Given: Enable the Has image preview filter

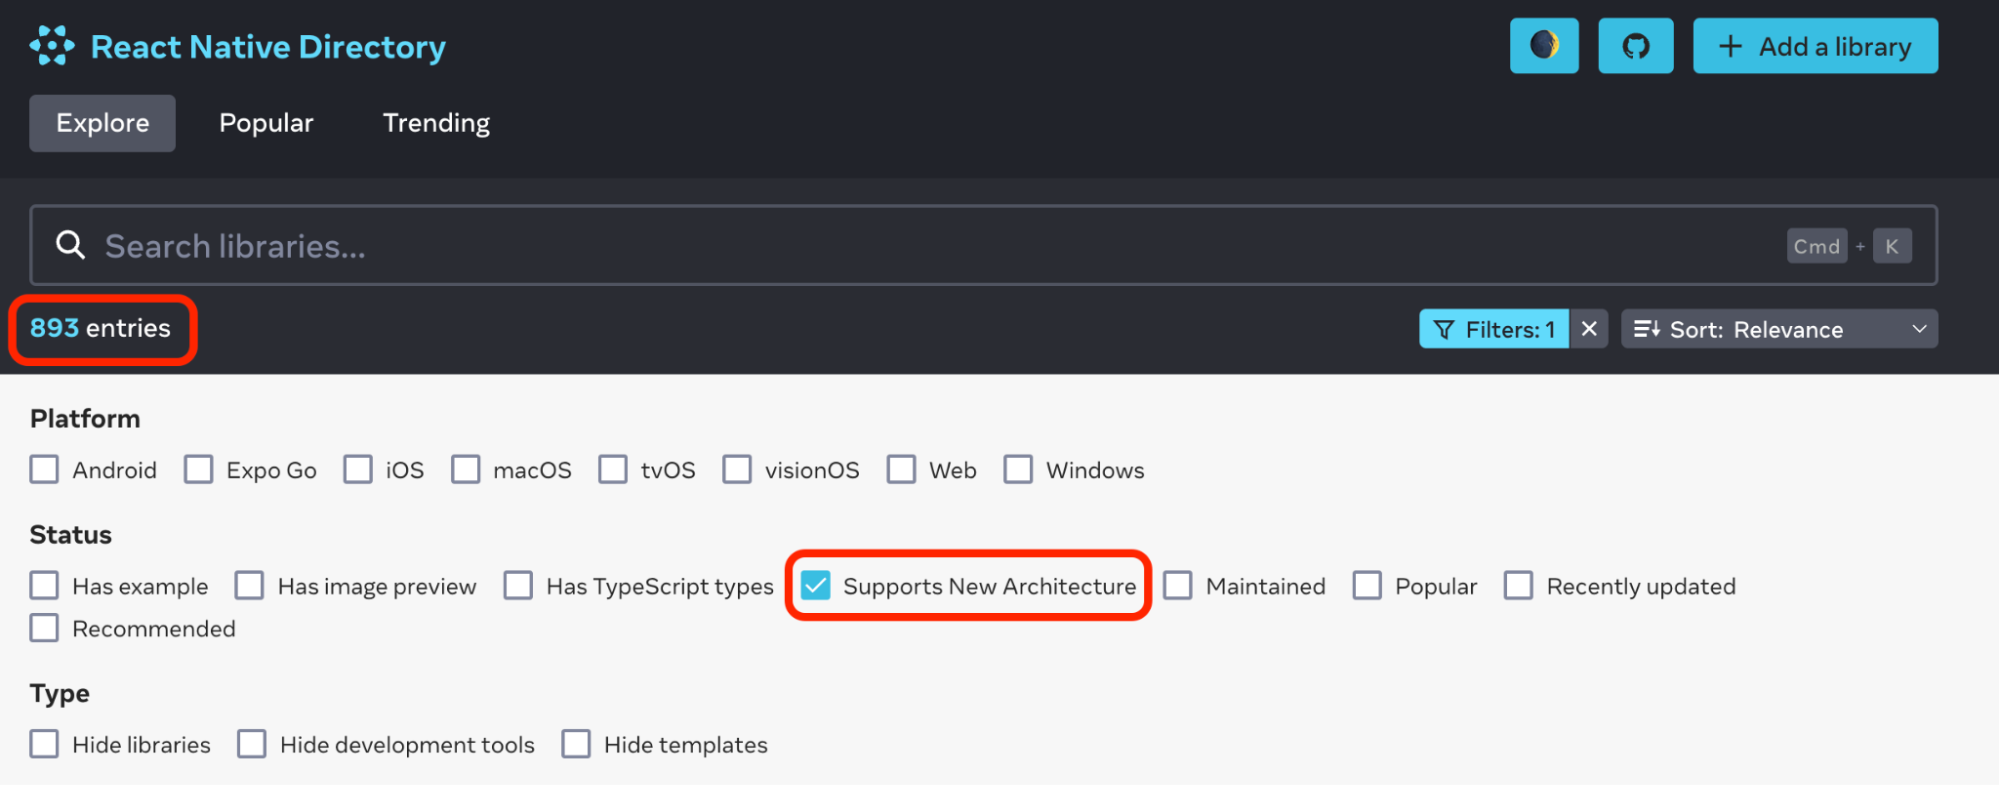Looking at the screenshot, I should (x=249, y=585).
